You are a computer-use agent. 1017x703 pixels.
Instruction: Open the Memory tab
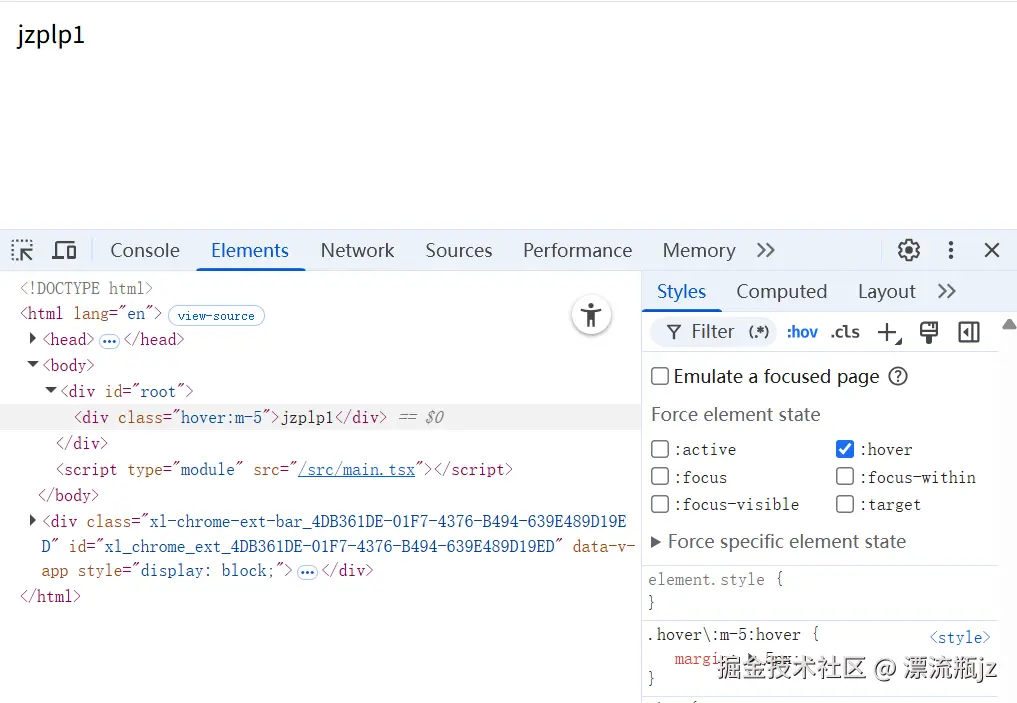tap(699, 250)
